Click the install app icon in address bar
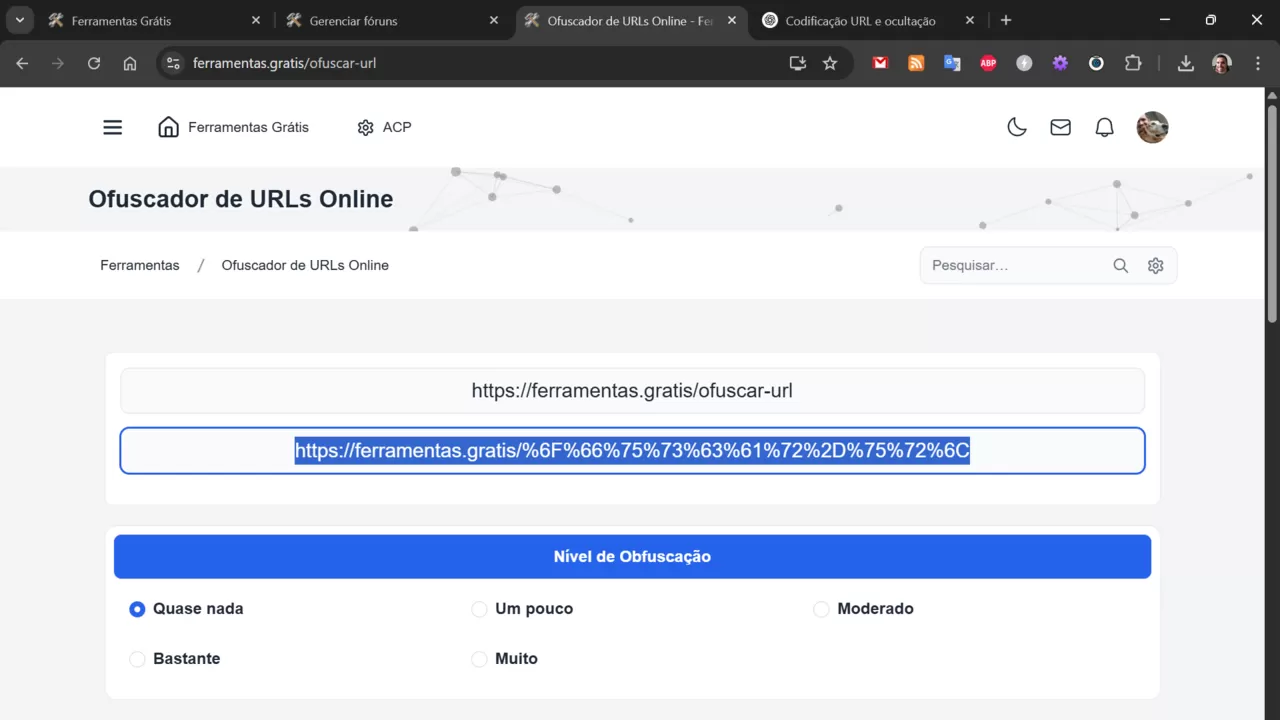Viewport: 1280px width, 720px height. point(797,63)
